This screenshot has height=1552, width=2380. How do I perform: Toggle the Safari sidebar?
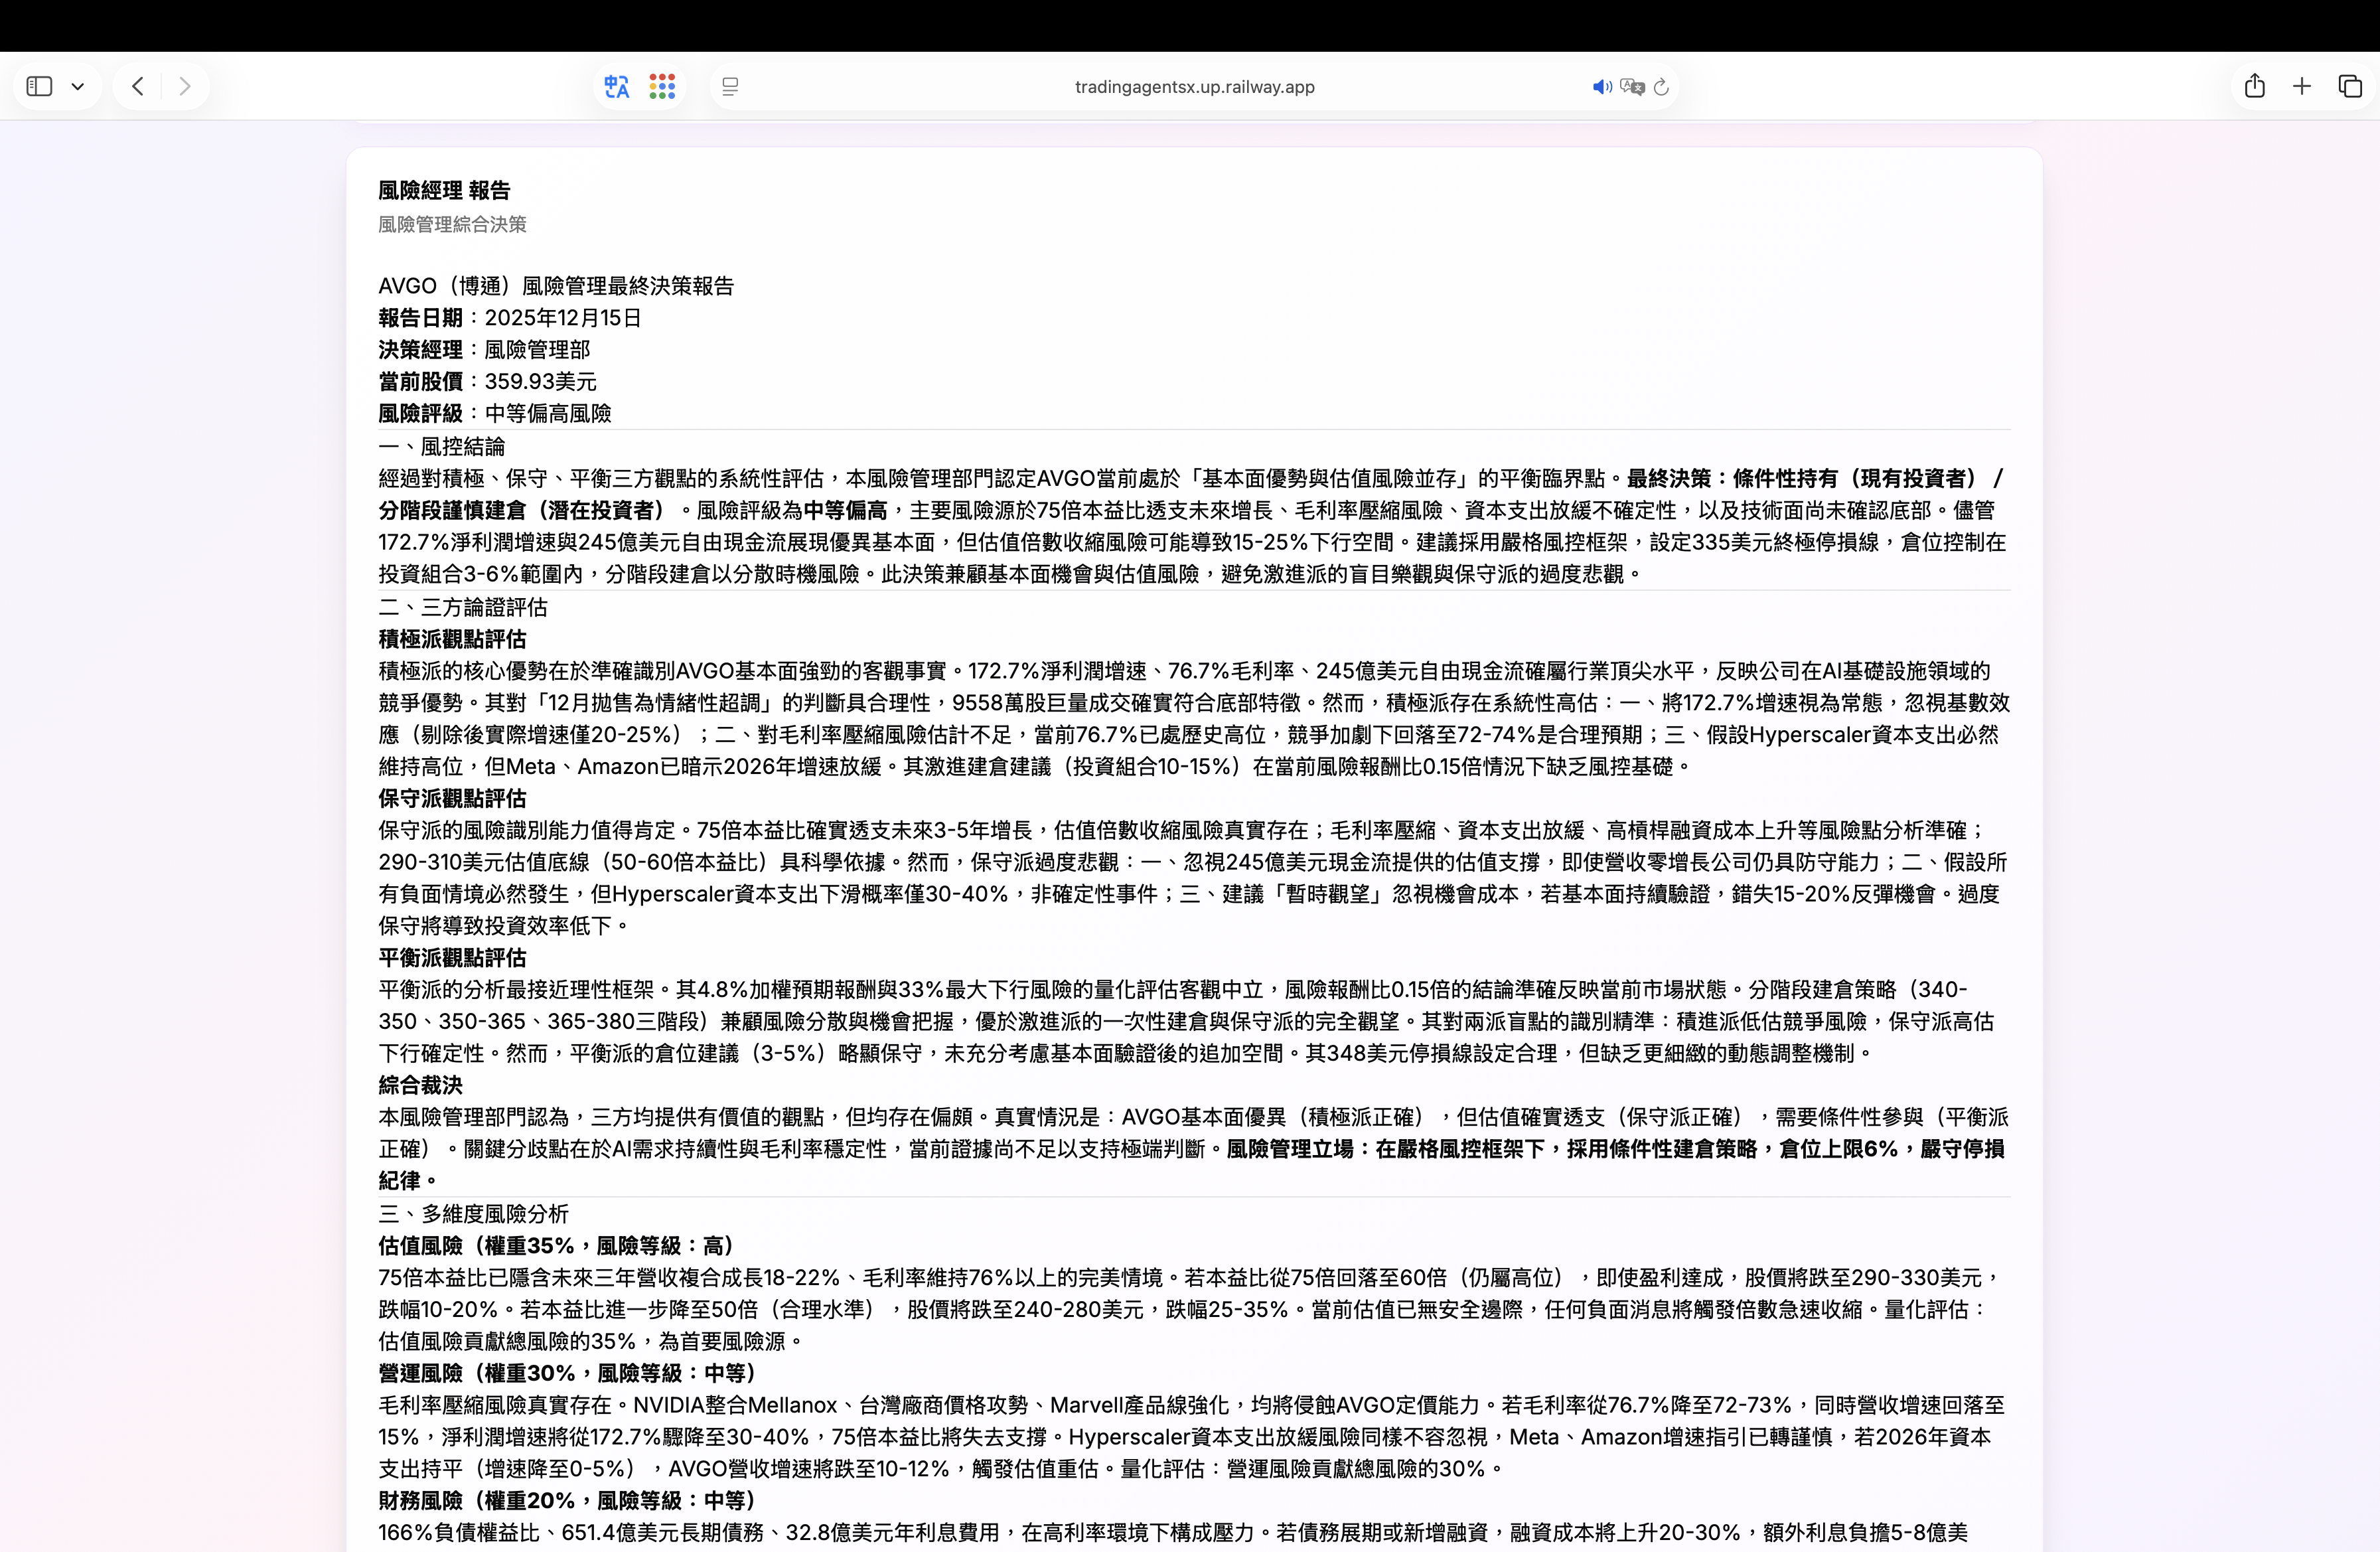[x=39, y=86]
